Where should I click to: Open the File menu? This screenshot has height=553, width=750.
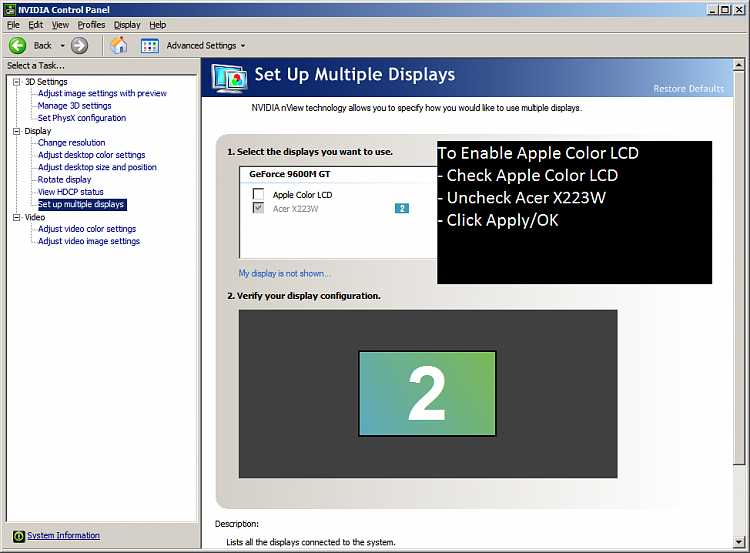(13, 25)
